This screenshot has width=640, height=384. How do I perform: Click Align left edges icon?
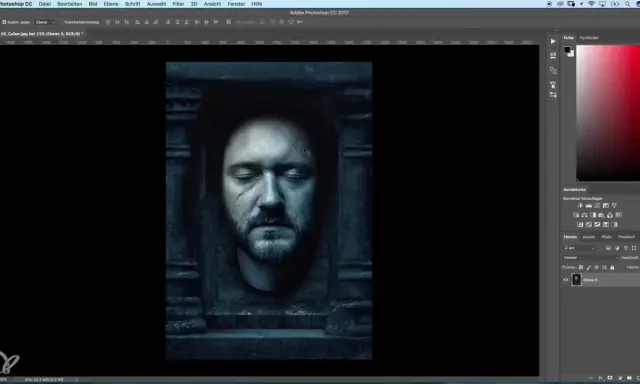pos(138,22)
